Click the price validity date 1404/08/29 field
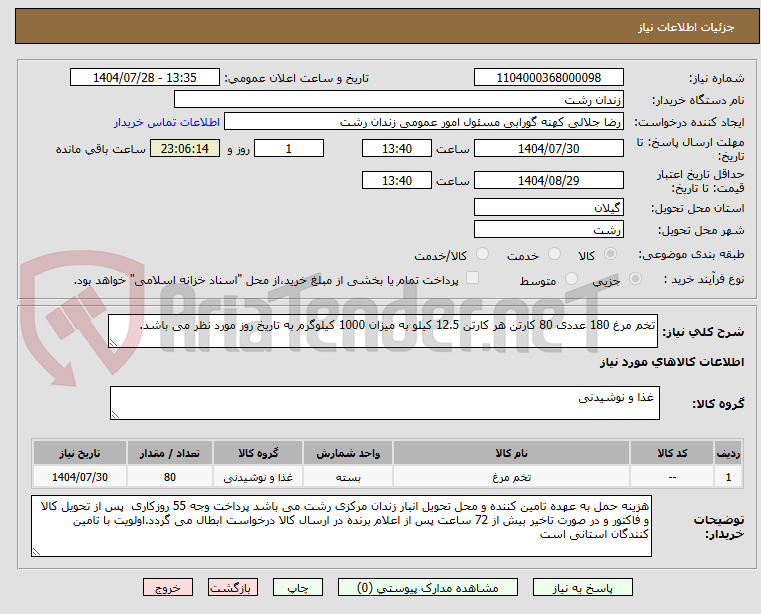The image size is (761, 614). pos(548,181)
